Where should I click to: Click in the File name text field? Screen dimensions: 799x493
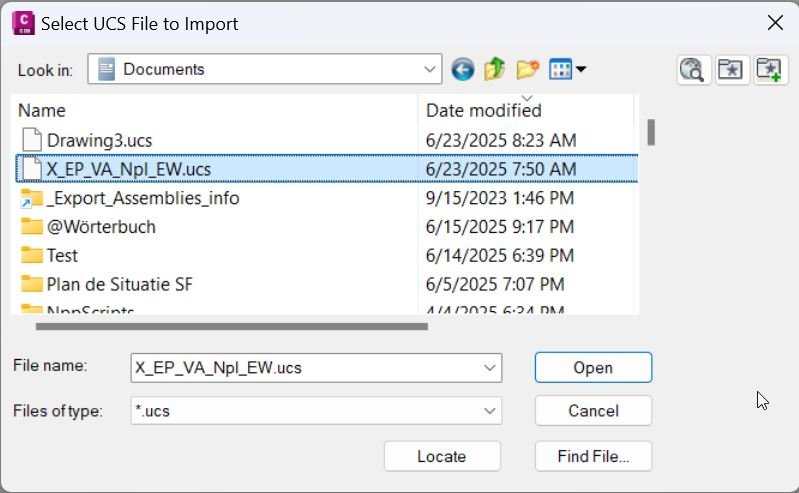tap(305, 368)
